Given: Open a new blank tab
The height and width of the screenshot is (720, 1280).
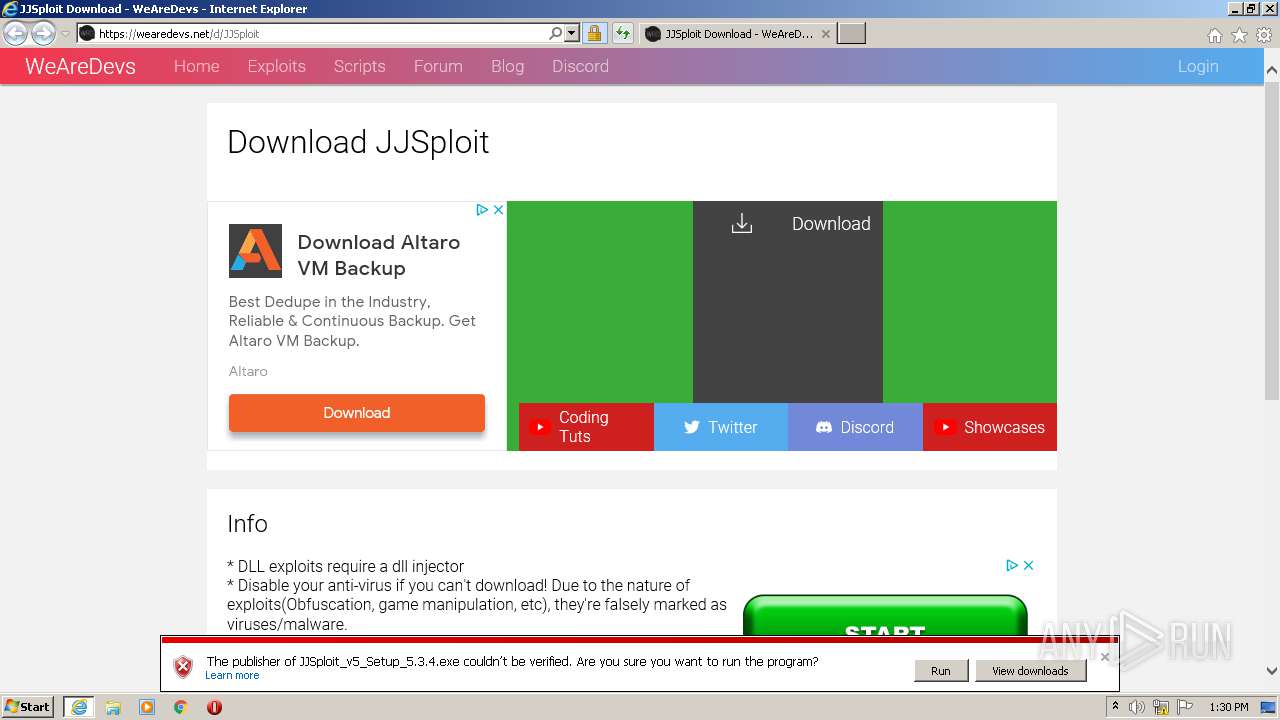Looking at the screenshot, I should 851,34.
